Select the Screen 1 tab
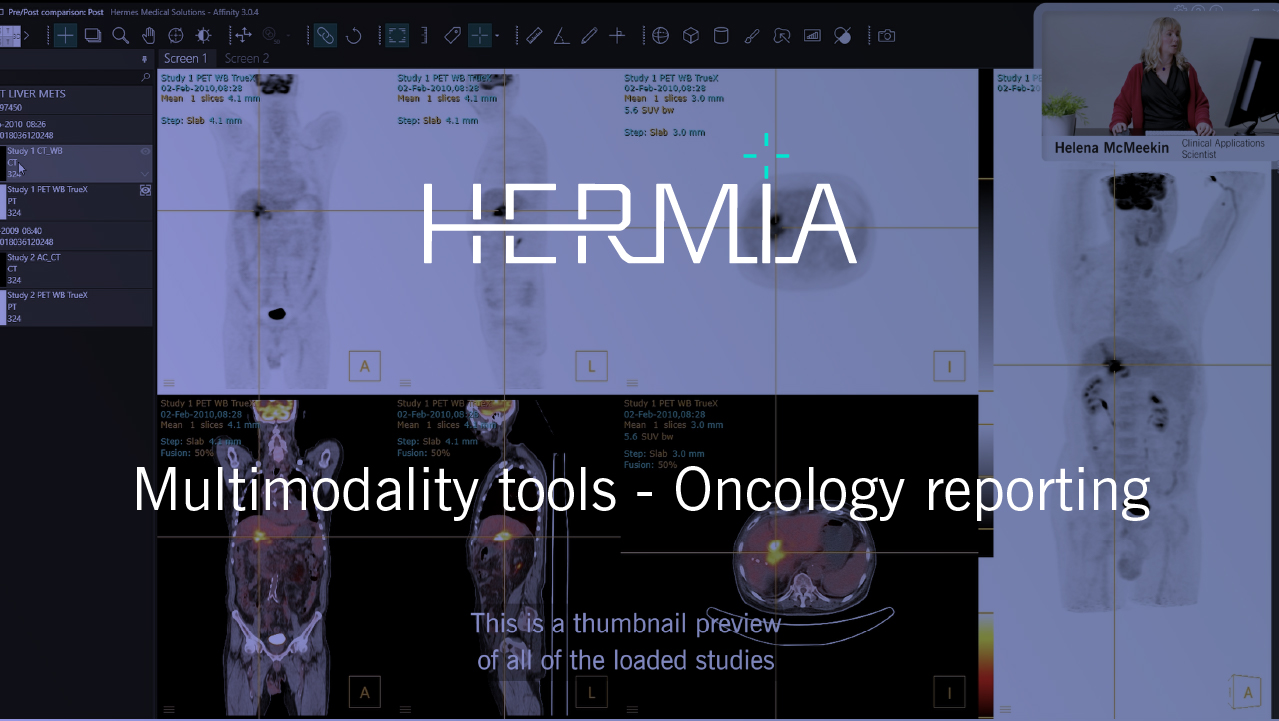 pos(185,59)
